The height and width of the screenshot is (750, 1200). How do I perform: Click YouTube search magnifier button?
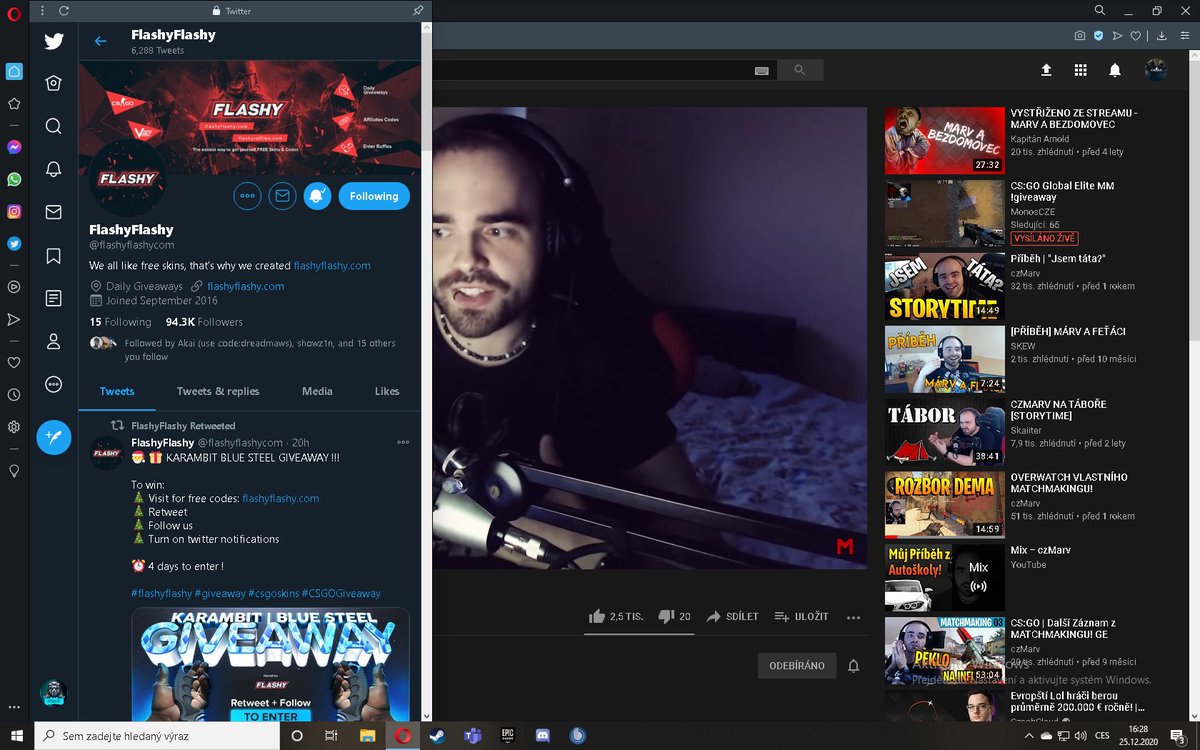point(799,70)
